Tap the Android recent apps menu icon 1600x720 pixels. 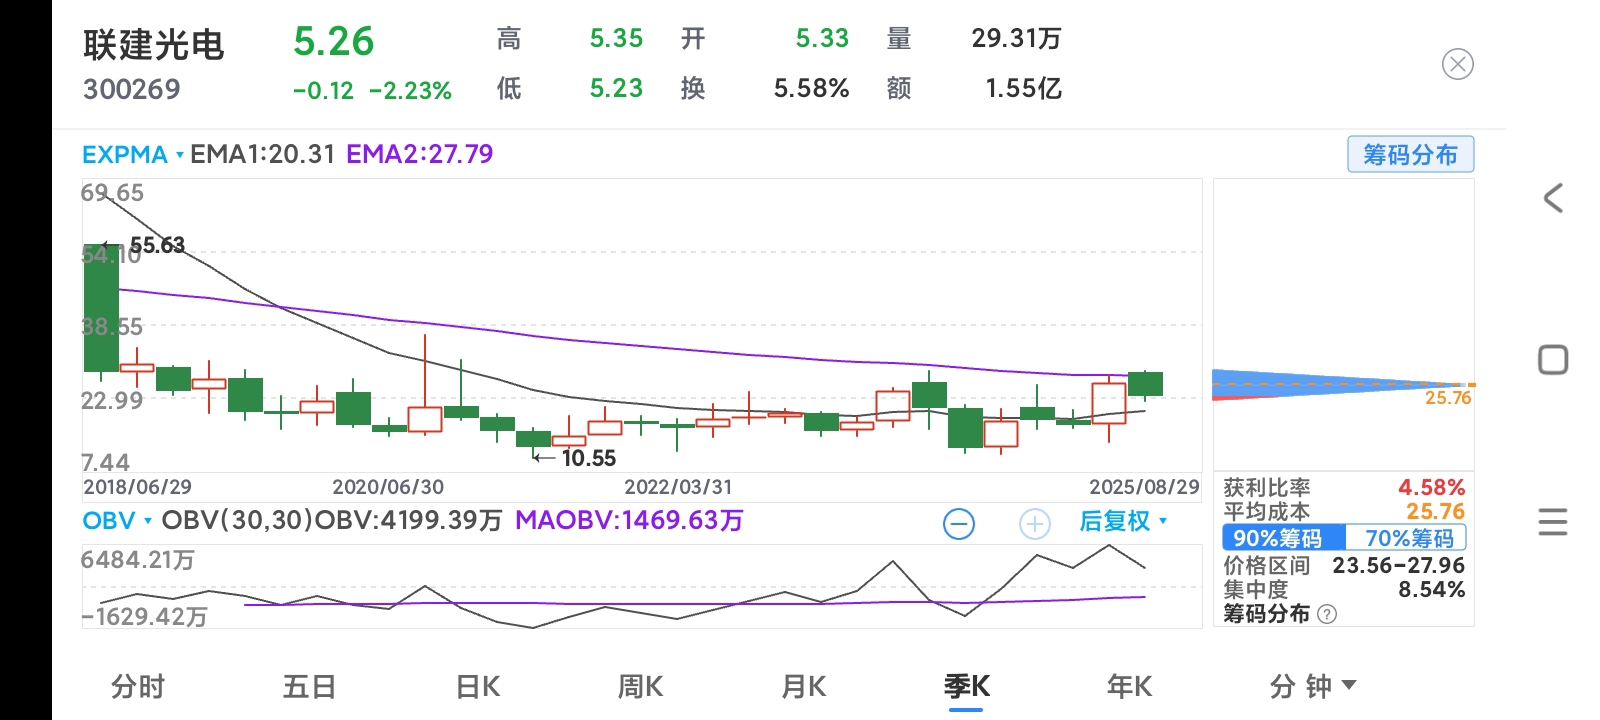[x=1553, y=522]
